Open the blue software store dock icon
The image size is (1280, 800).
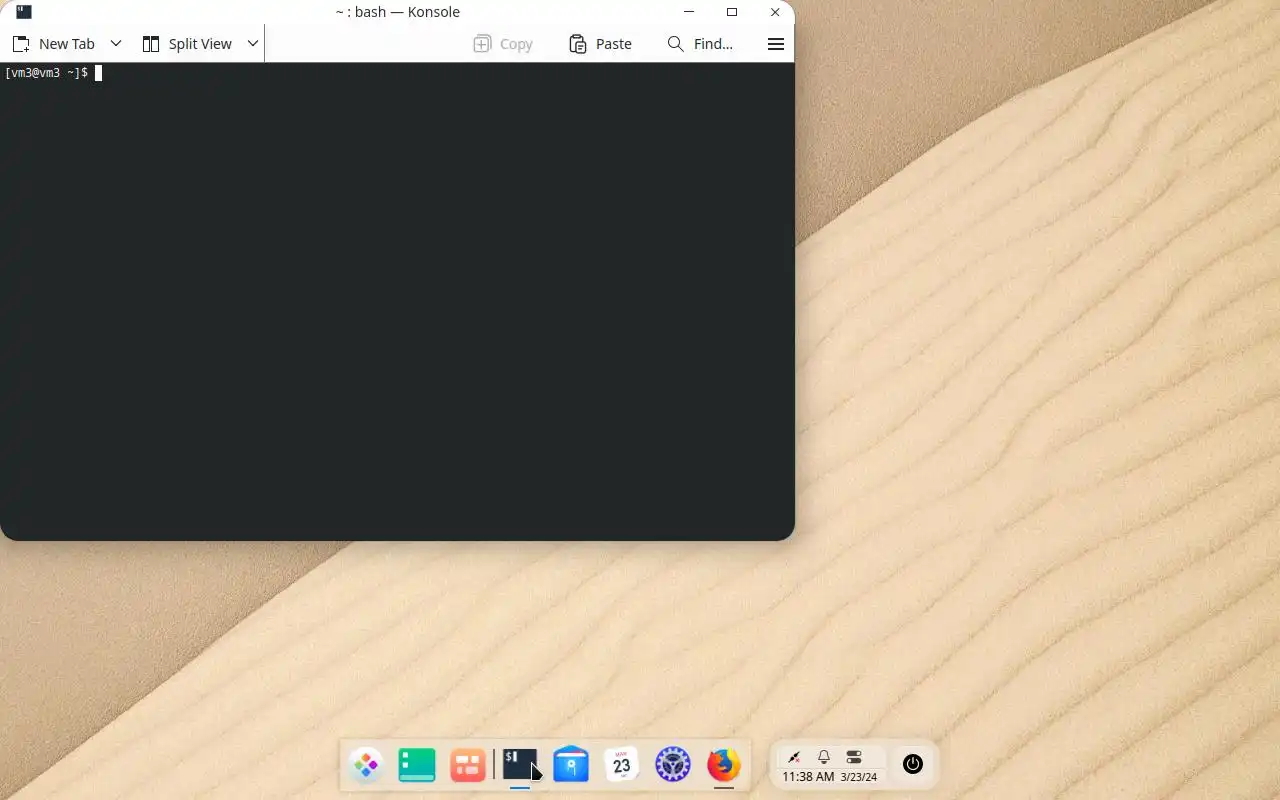571,765
